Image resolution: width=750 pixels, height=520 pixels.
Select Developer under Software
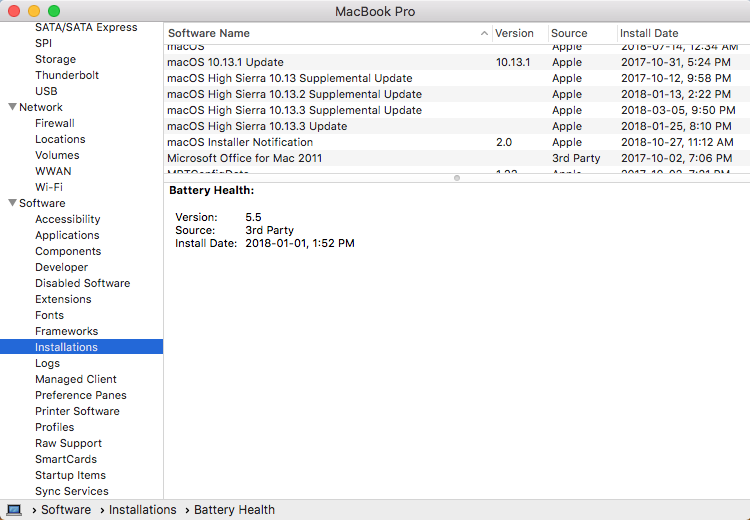61,267
